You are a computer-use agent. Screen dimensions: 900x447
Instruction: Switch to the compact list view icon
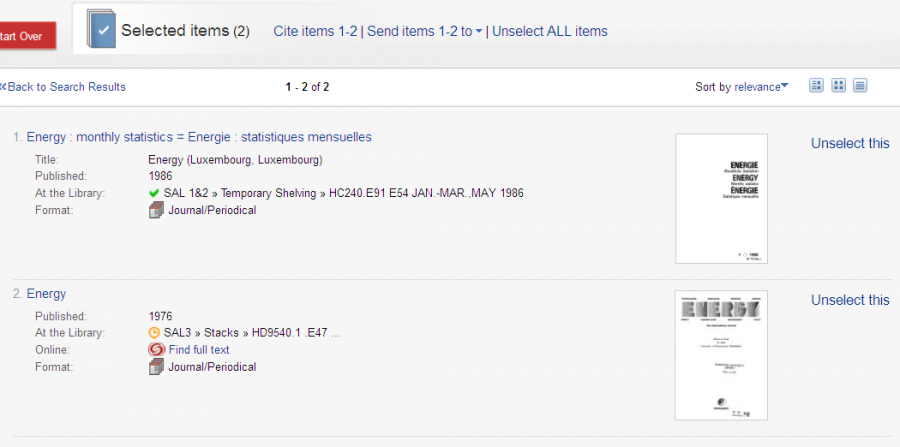pyautogui.click(x=860, y=86)
